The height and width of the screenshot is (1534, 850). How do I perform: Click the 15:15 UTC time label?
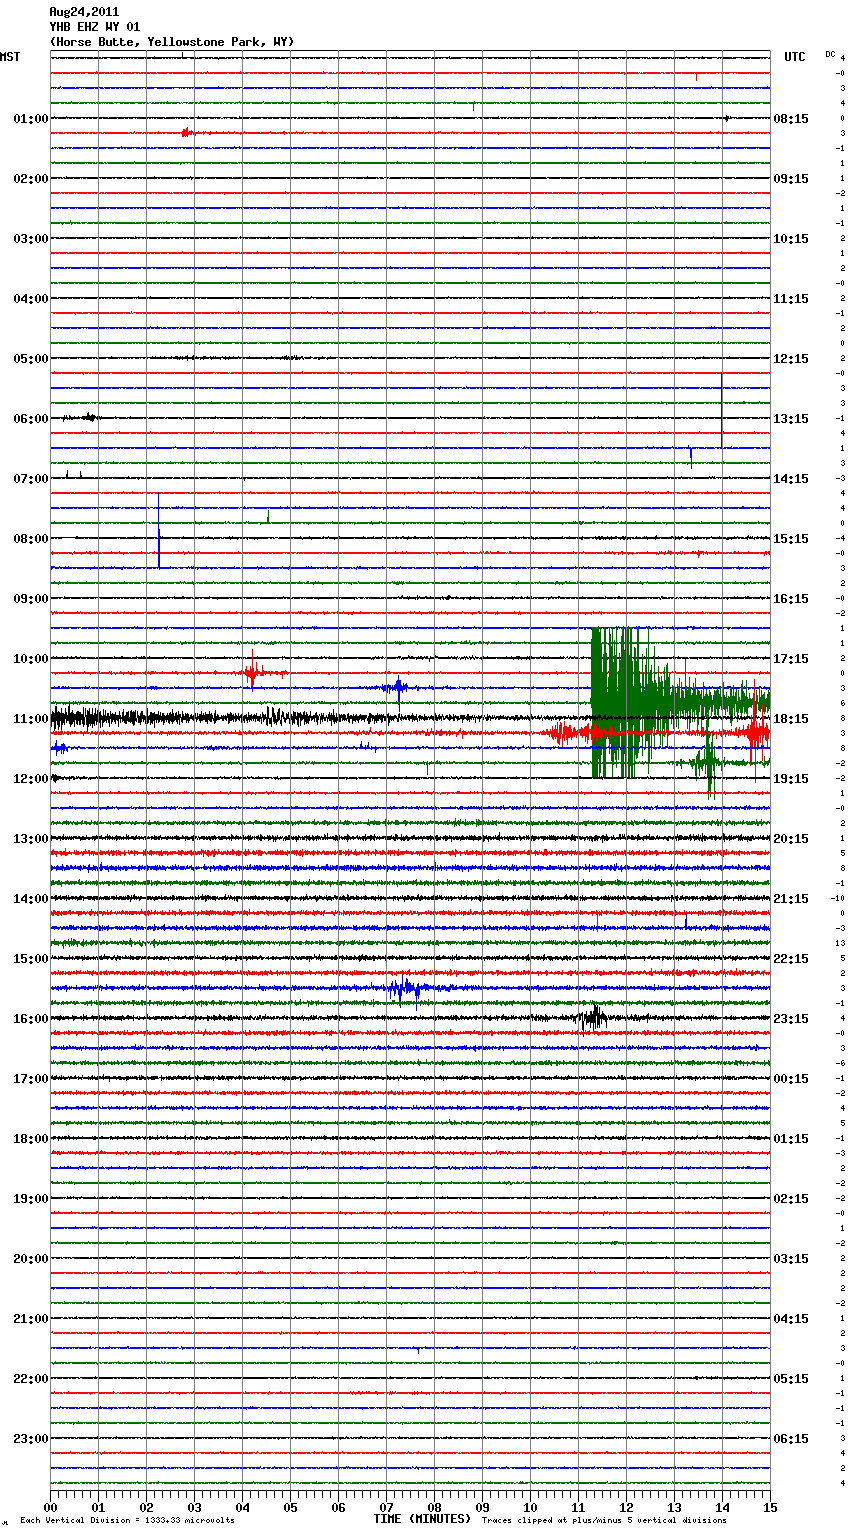tap(791, 539)
